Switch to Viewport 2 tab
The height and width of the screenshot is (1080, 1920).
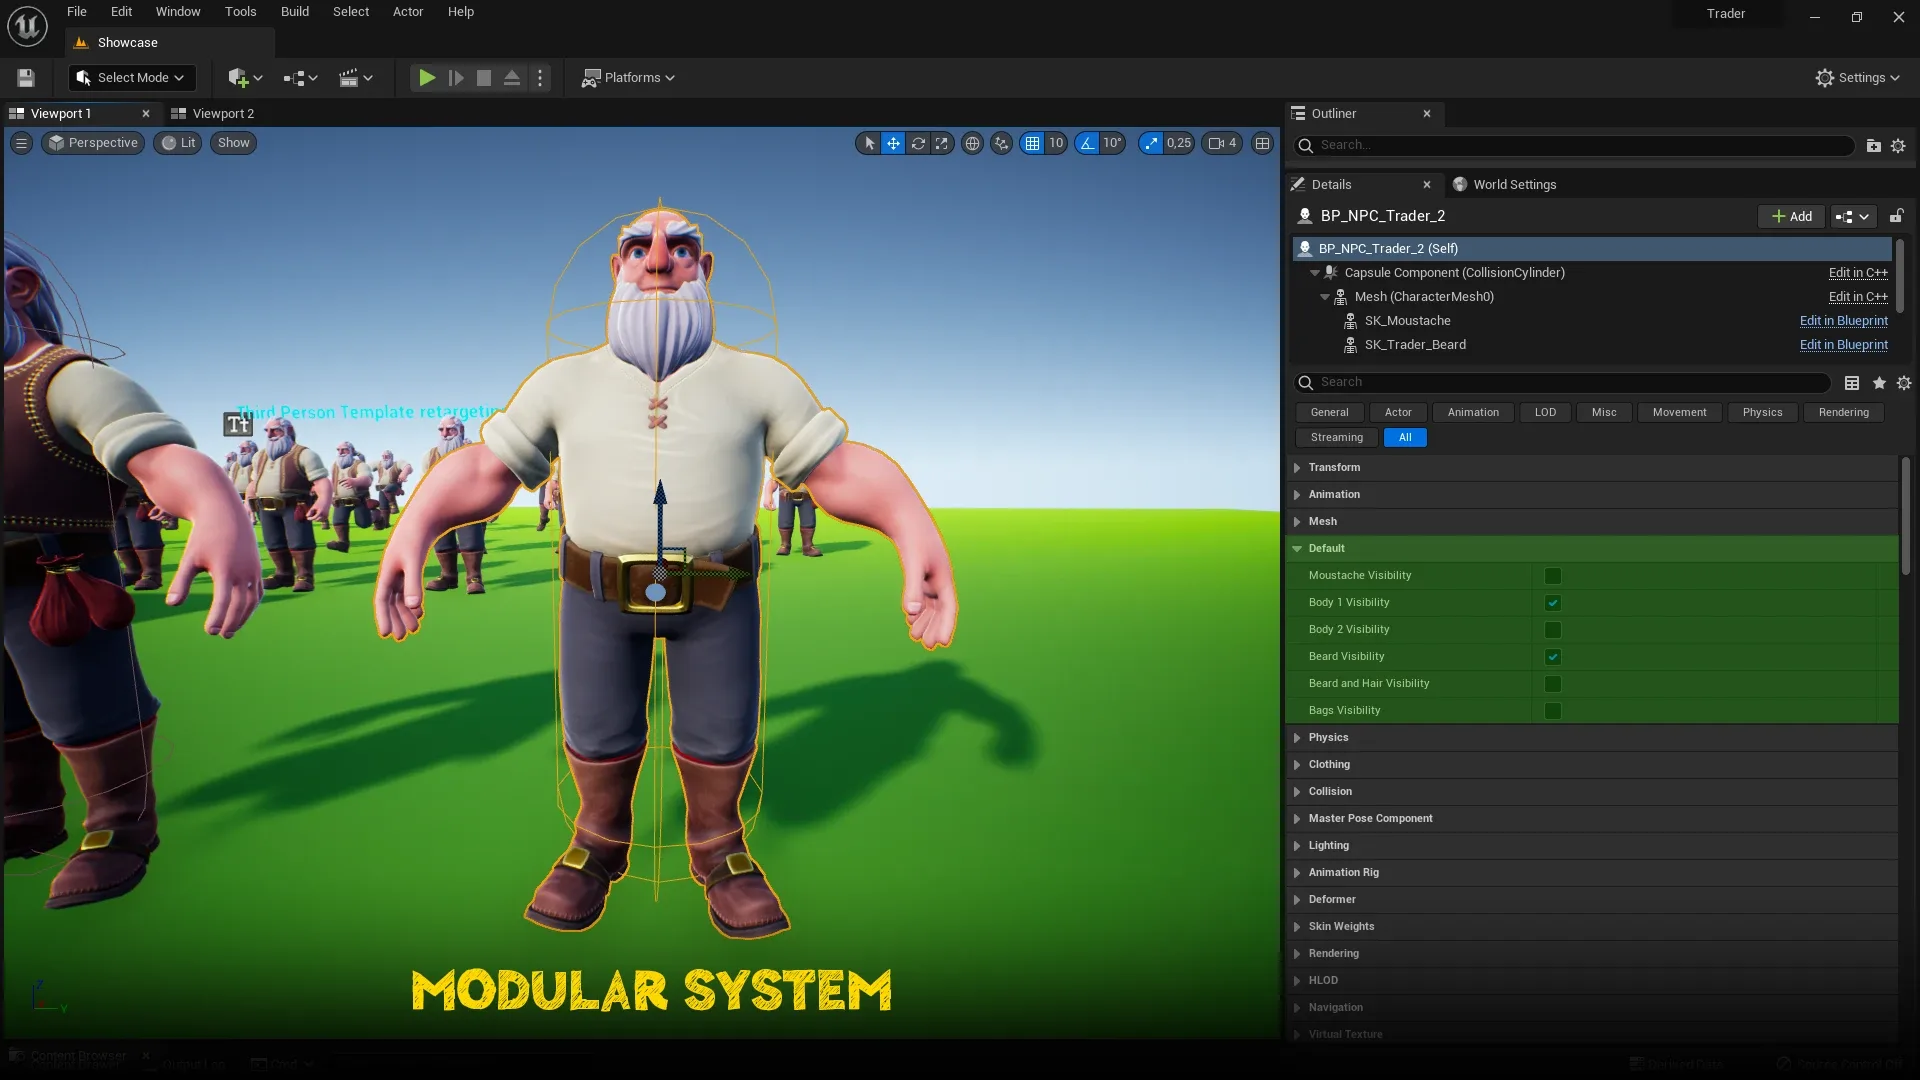pos(222,114)
